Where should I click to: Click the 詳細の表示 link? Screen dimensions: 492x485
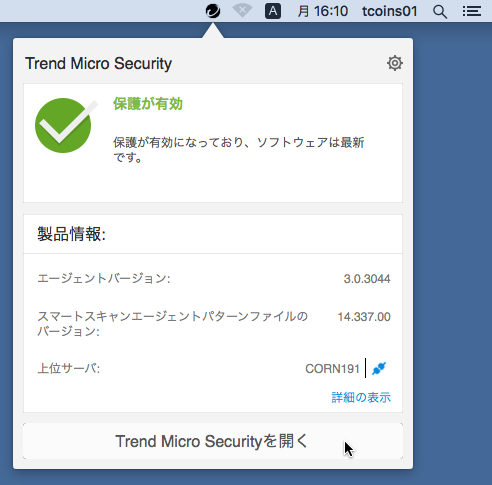coord(361,397)
